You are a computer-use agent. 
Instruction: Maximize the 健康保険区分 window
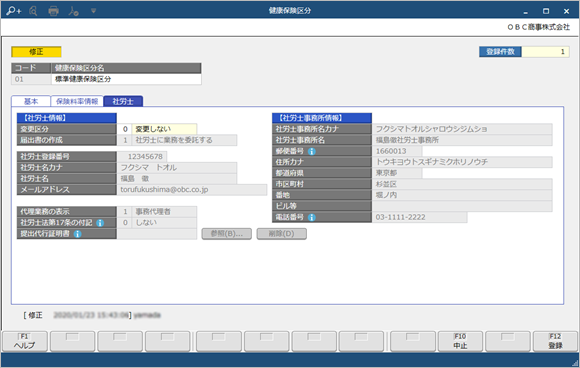click(x=546, y=11)
